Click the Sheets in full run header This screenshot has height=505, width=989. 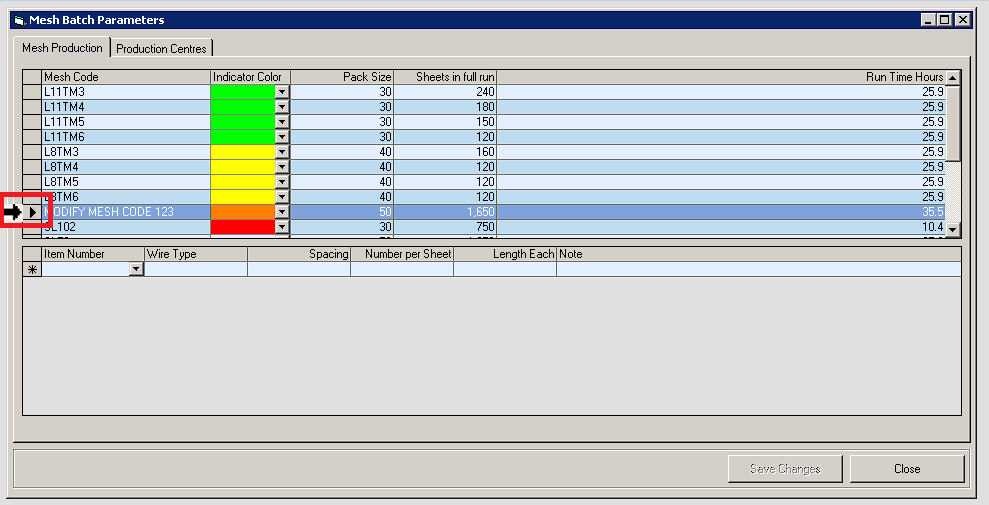(x=445, y=77)
